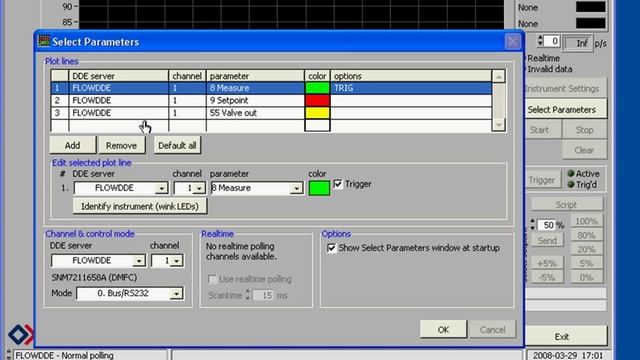Click the Select Parameters dialog title icon
Screen dimensions: 640x360
pyautogui.click(x=43, y=41)
